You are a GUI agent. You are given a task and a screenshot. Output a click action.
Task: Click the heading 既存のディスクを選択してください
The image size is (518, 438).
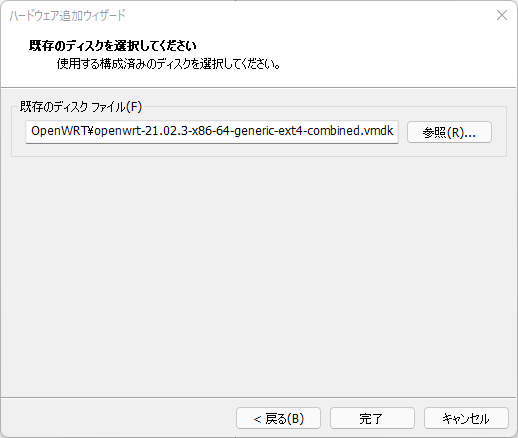pos(113,46)
